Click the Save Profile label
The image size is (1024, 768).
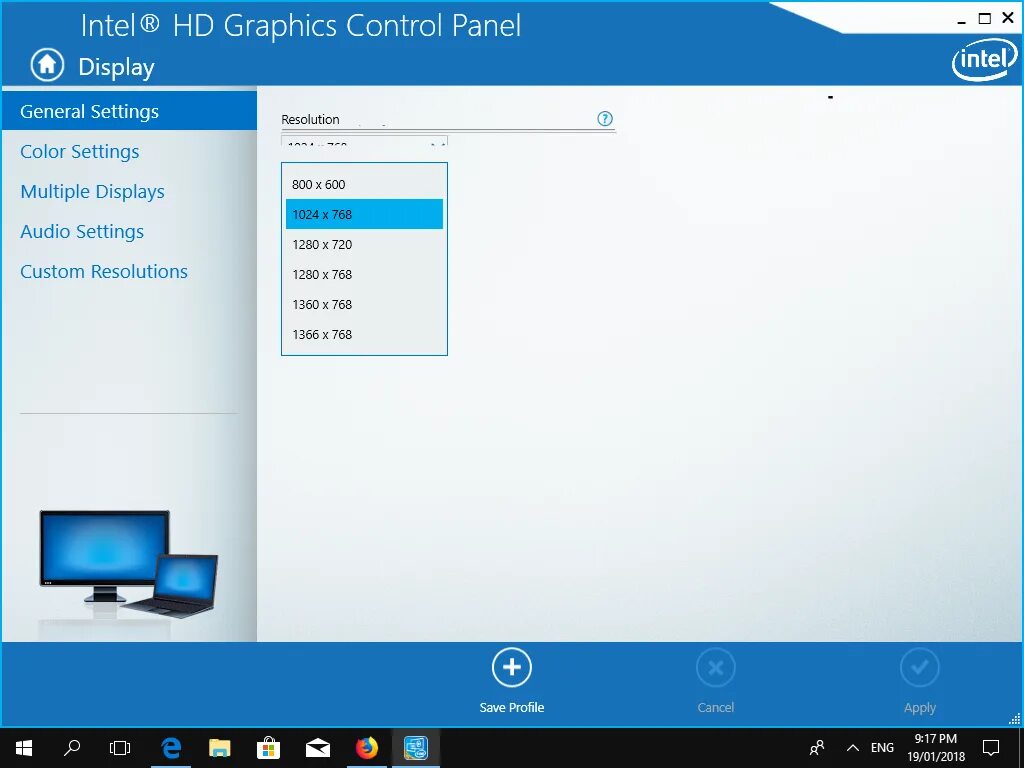pos(511,707)
